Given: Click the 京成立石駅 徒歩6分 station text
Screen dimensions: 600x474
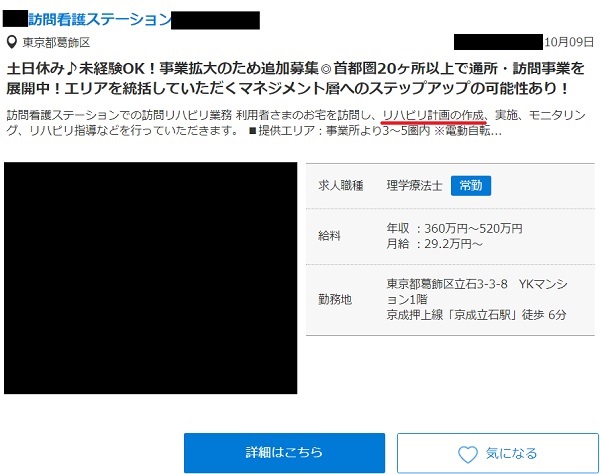Looking at the screenshot, I should (x=476, y=315).
